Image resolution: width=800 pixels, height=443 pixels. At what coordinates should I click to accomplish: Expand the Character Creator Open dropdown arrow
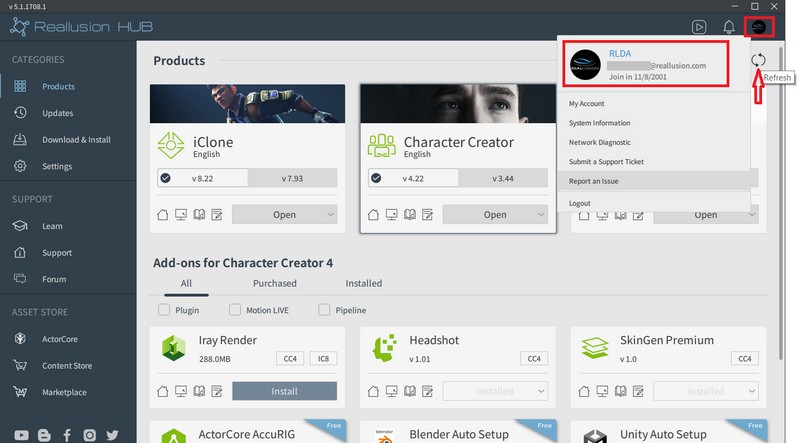(541, 215)
